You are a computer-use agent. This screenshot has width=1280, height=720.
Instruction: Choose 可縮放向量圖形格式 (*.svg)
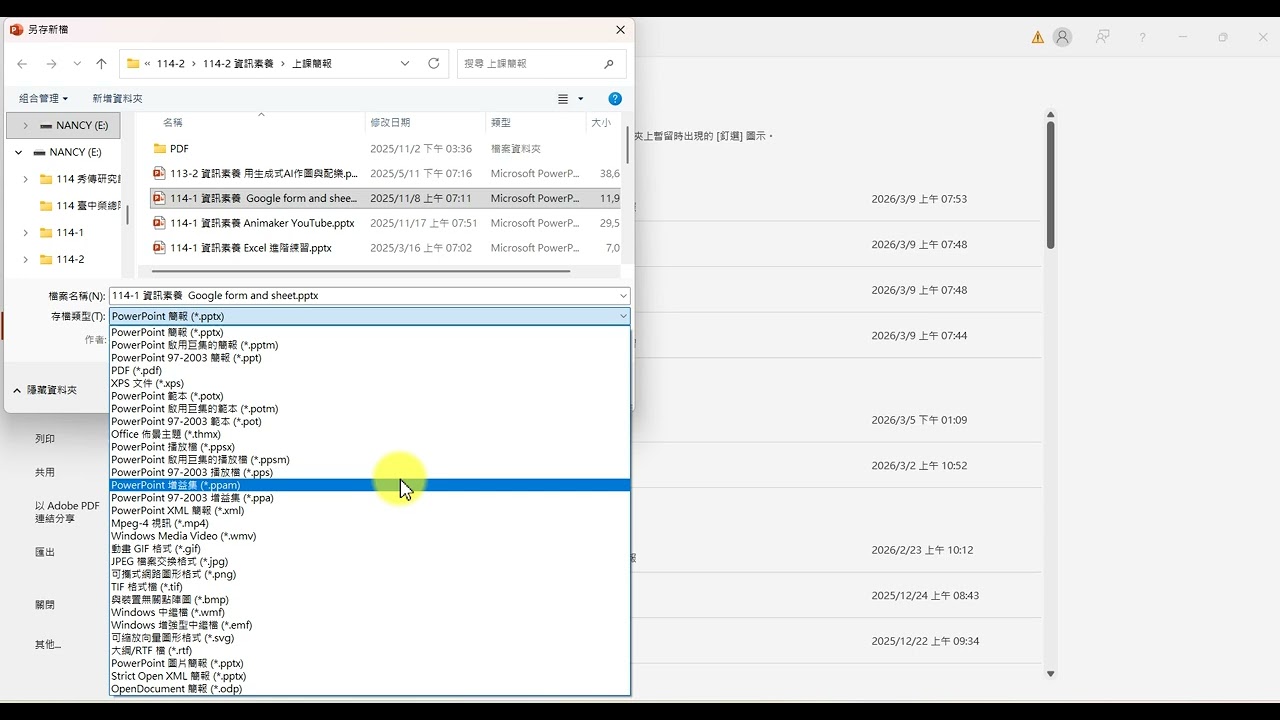coord(369,638)
